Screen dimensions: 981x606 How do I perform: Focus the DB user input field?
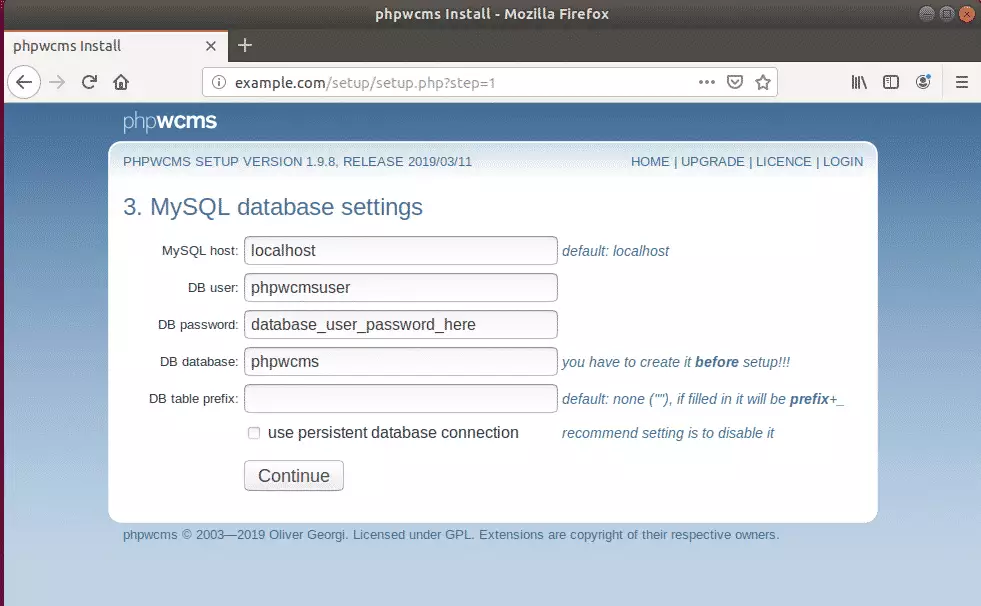[x=400, y=288]
